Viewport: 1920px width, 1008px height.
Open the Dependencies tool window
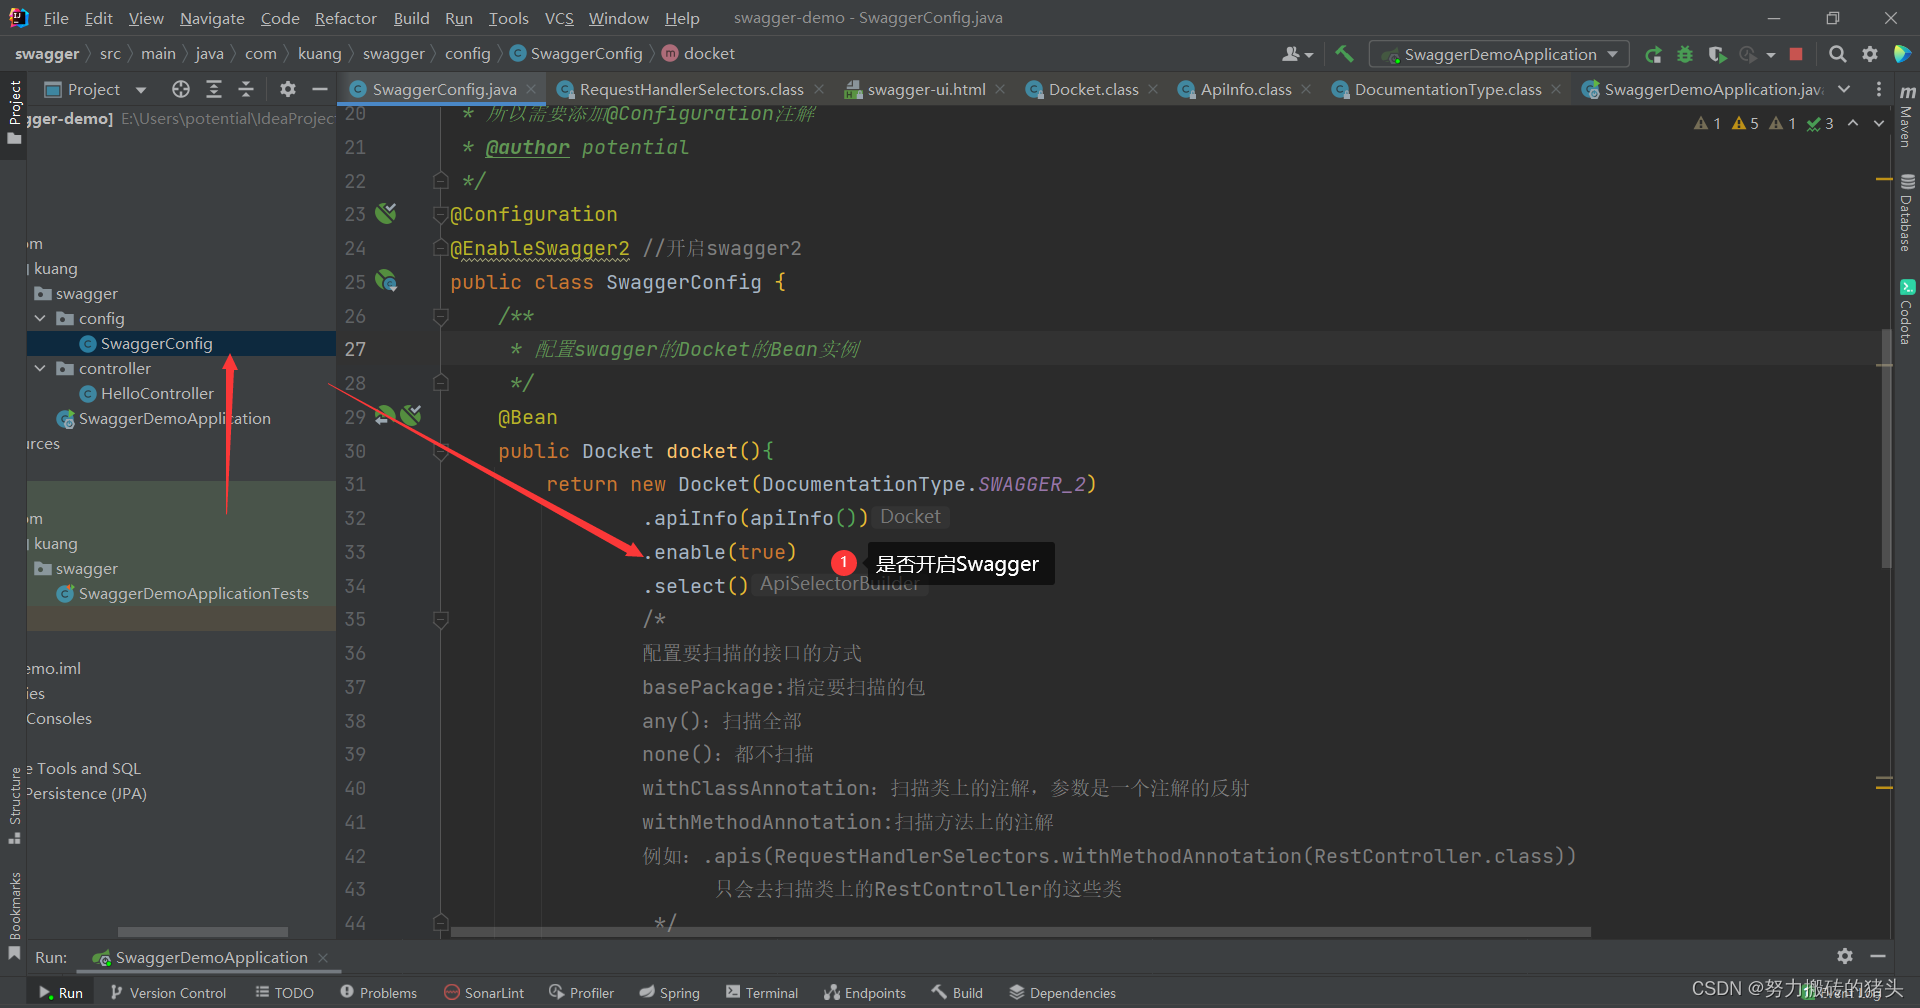[1062, 992]
